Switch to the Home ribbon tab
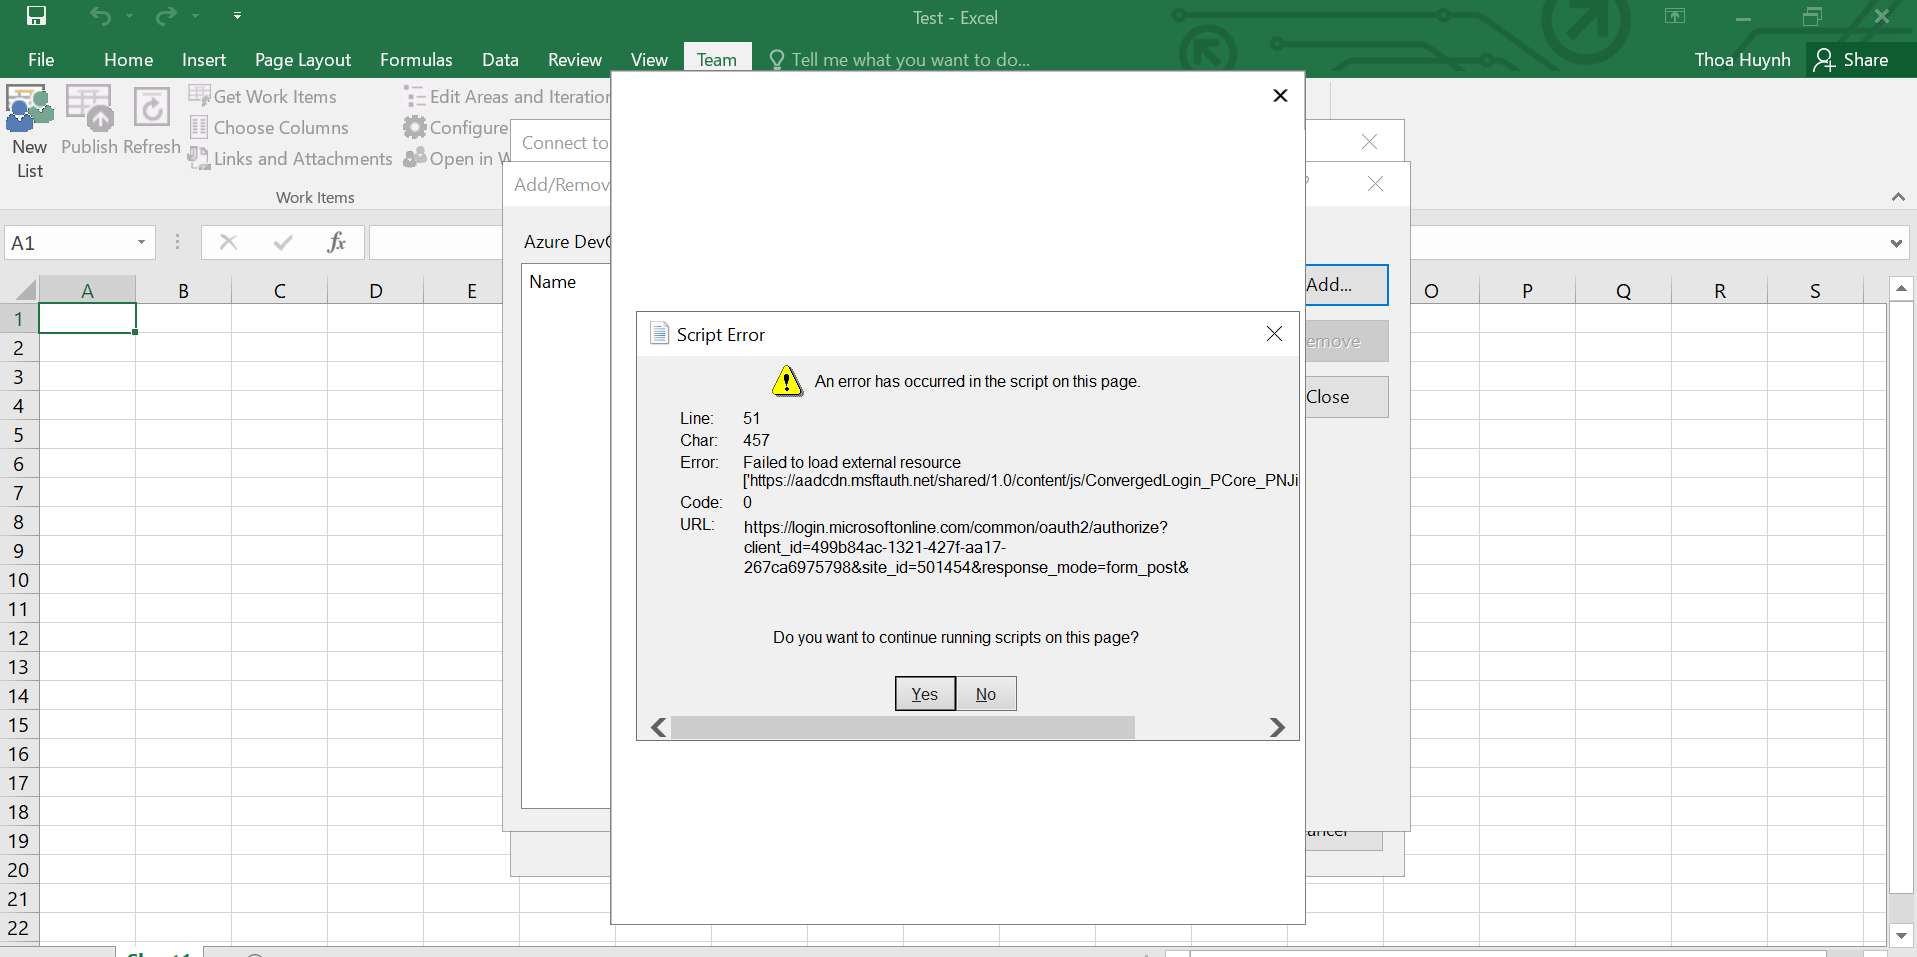 click(129, 60)
